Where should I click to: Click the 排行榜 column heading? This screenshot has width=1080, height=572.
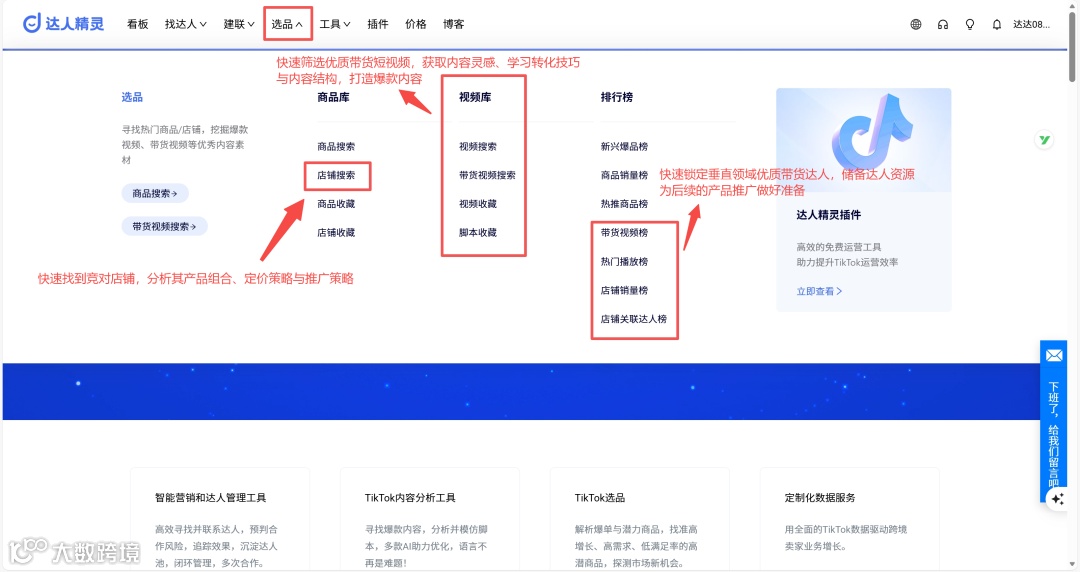[616, 97]
